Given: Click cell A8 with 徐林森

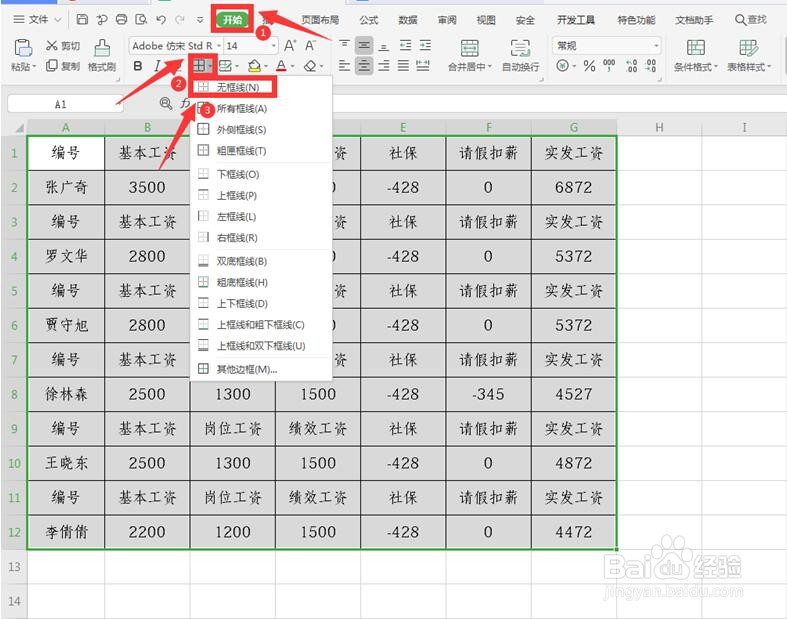Looking at the screenshot, I should [x=66, y=394].
